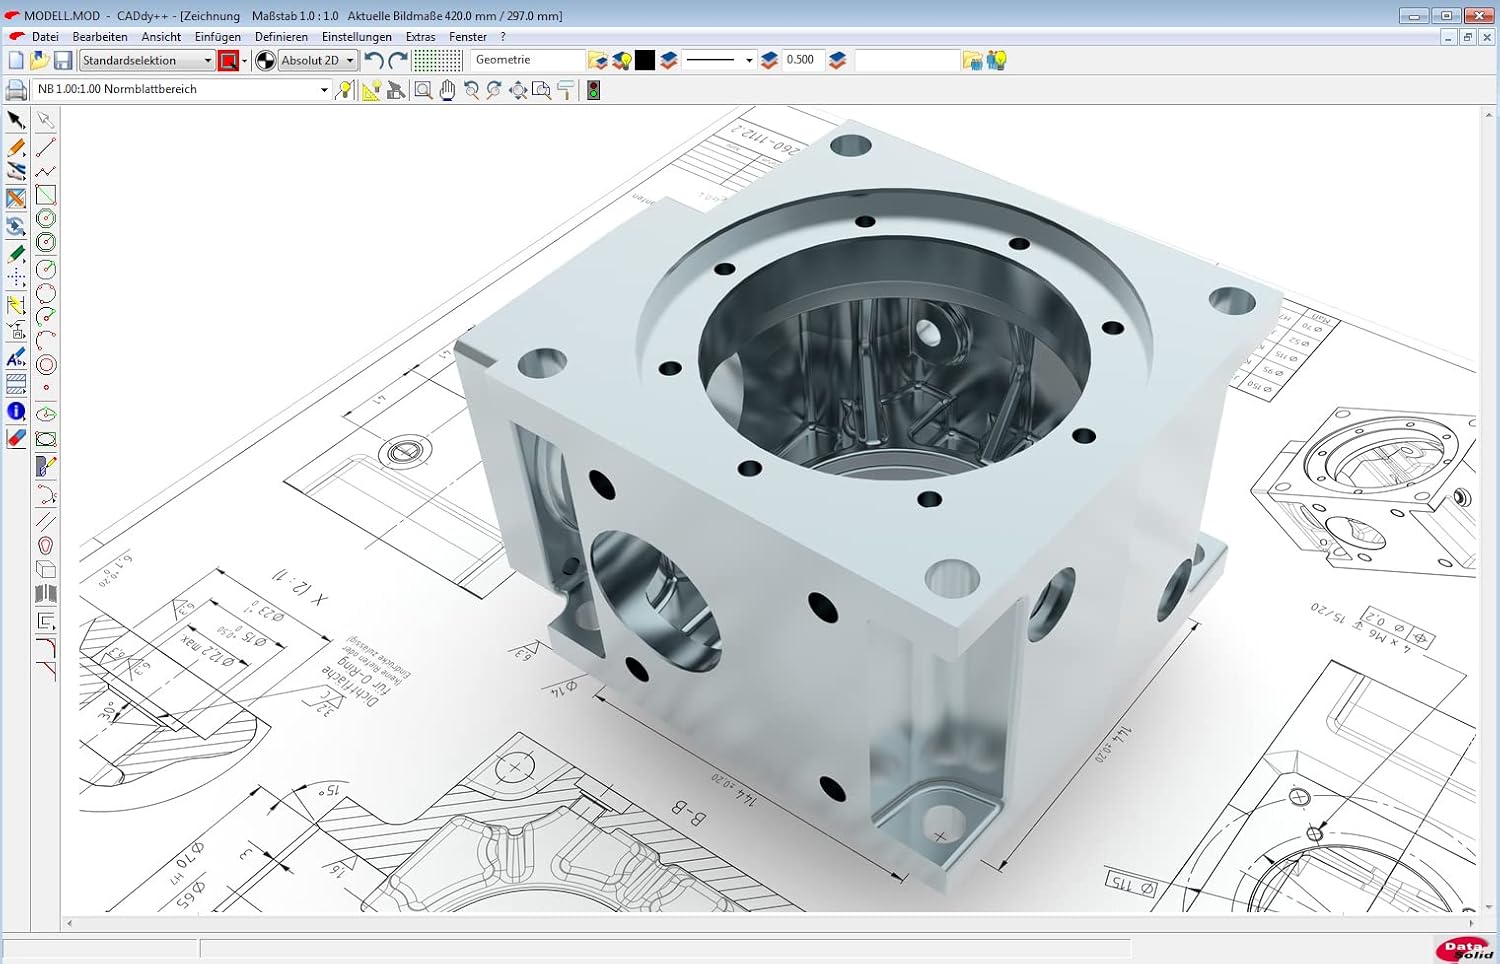This screenshot has width=1500, height=964.
Task: Open the Bearbeiten menu
Action: coord(100,37)
